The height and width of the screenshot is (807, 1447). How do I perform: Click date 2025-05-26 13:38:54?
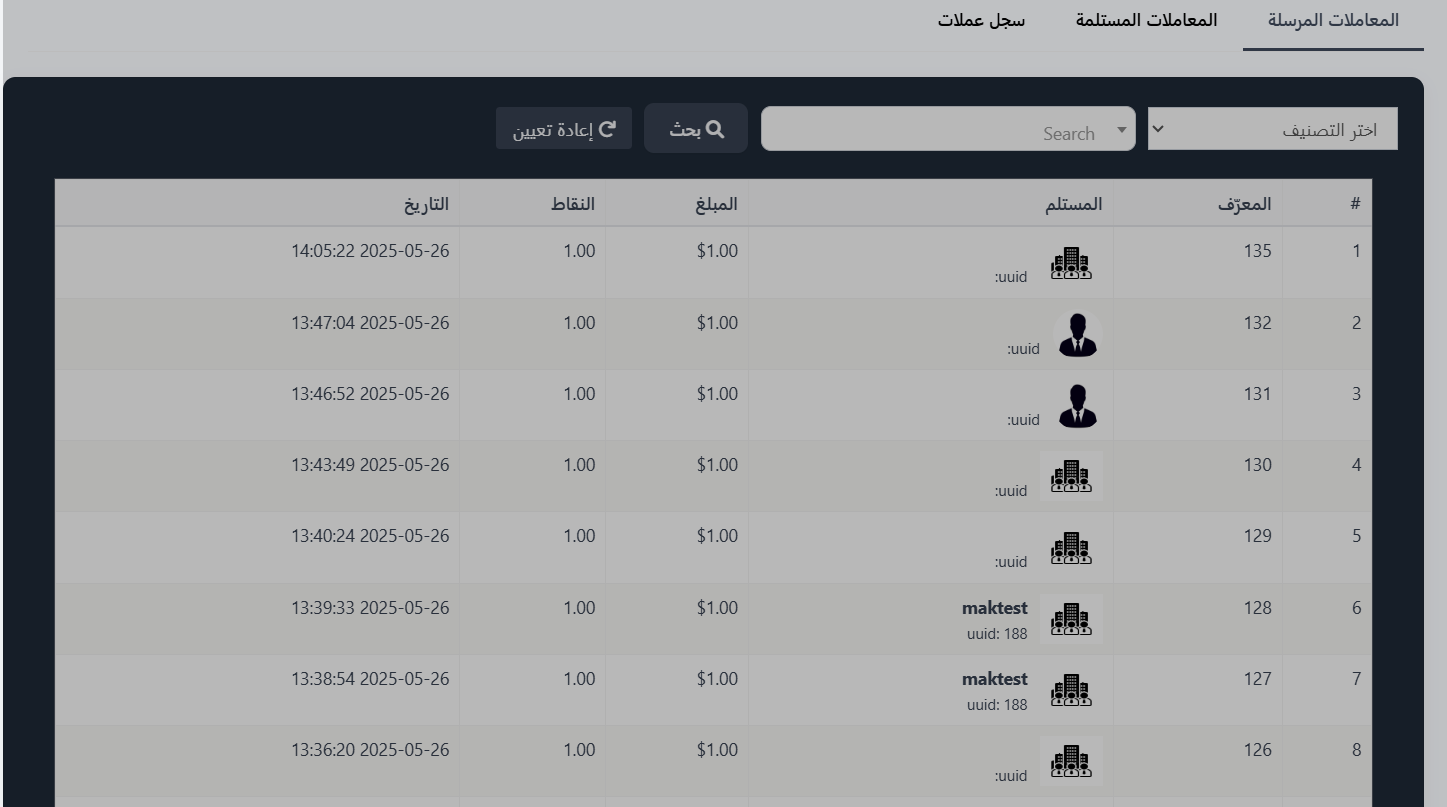pyautogui.click(x=371, y=679)
